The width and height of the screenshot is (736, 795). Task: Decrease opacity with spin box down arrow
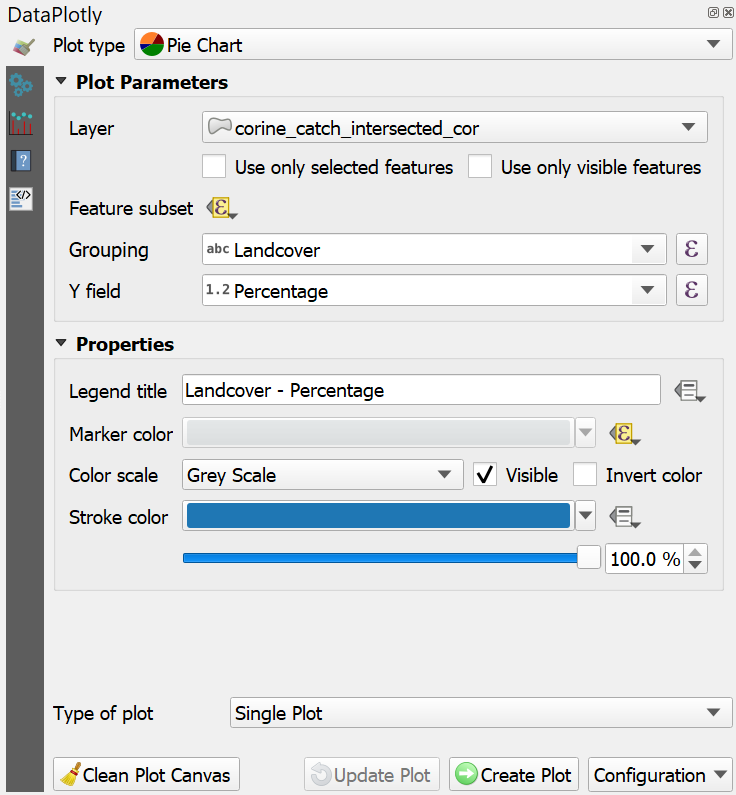pos(695,565)
